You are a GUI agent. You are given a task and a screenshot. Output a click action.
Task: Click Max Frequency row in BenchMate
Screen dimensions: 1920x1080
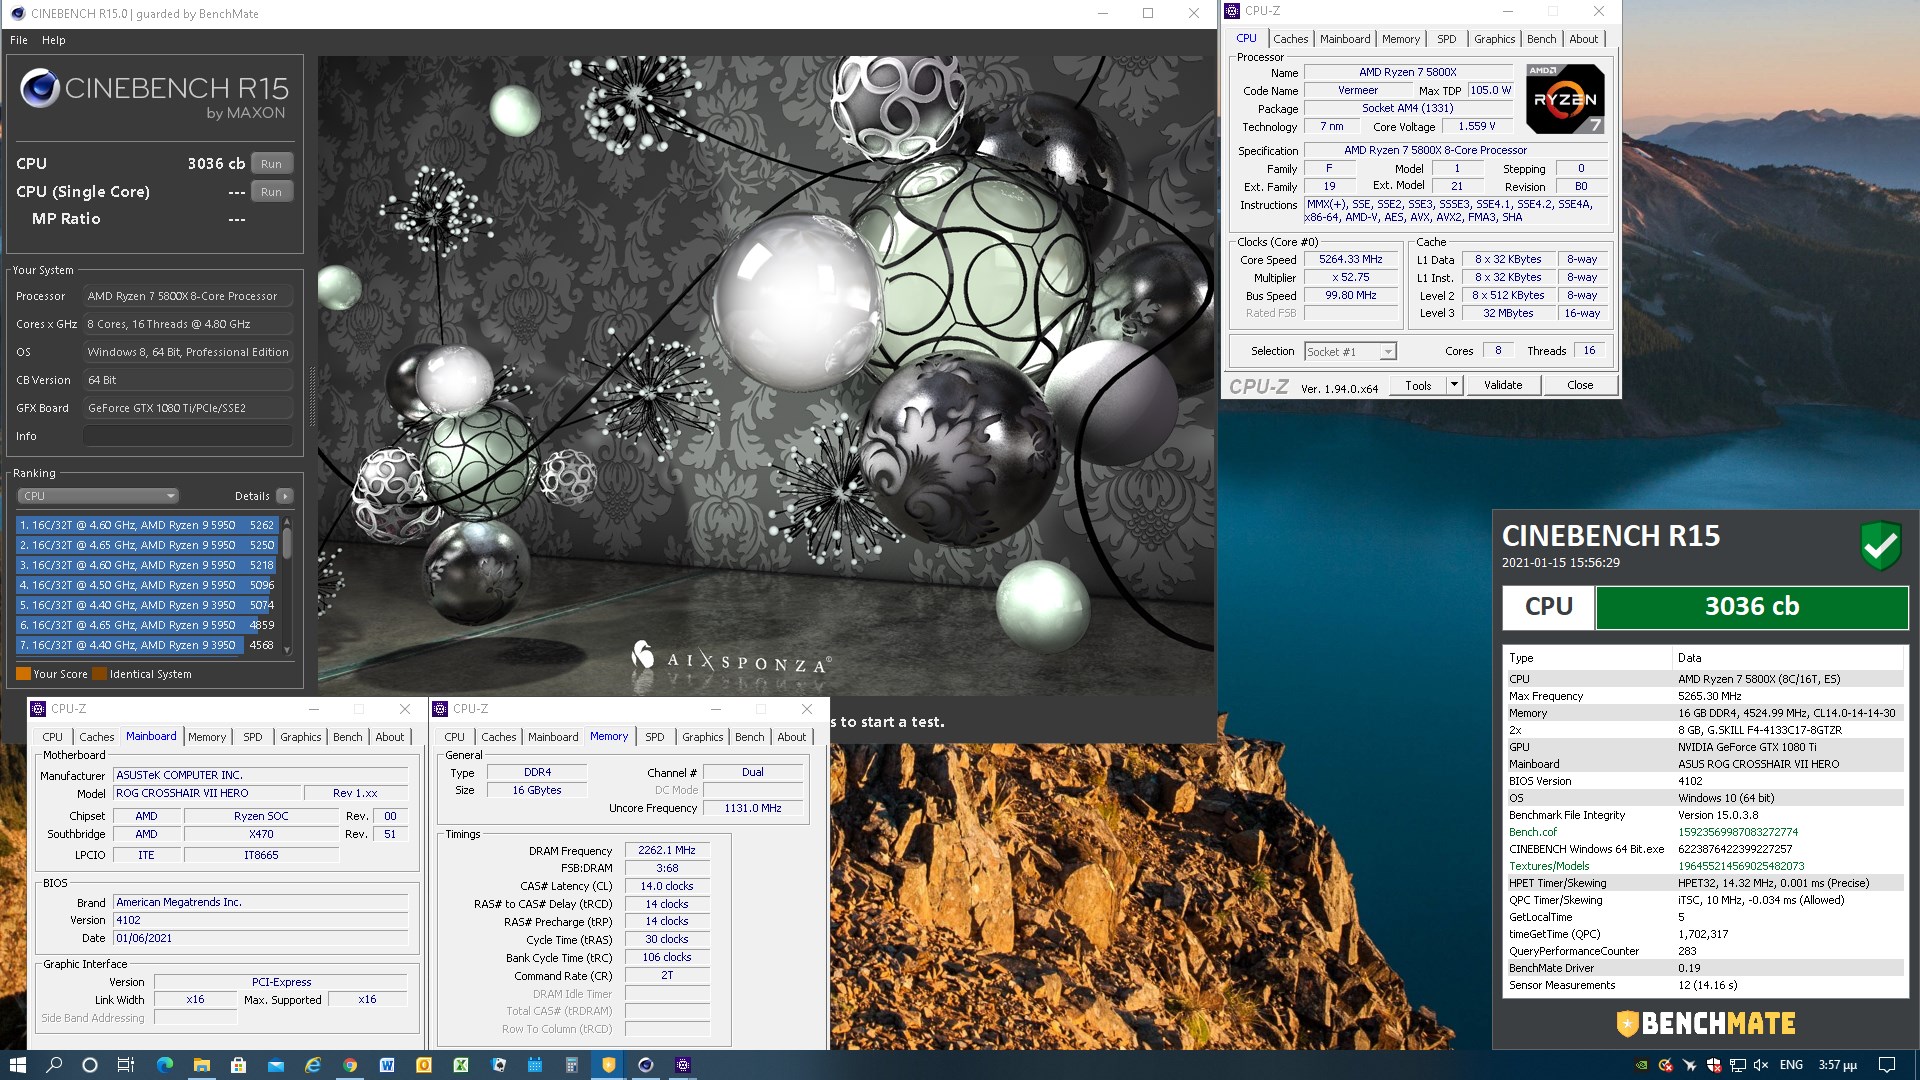click(x=1705, y=696)
